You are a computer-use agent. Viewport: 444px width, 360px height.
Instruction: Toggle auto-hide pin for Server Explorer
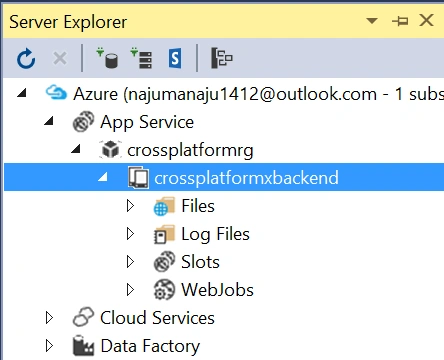tap(400, 21)
